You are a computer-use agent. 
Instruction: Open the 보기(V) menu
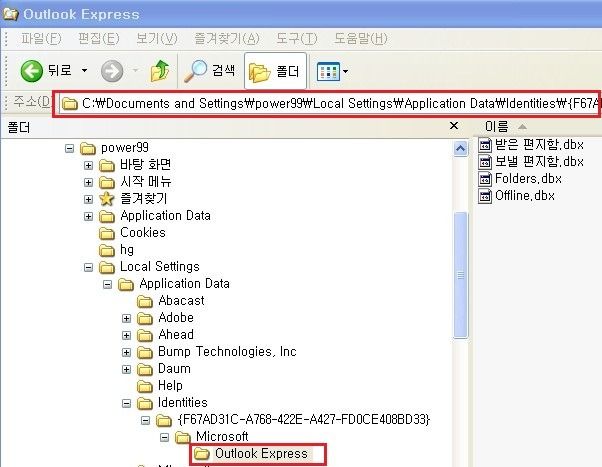(x=157, y=38)
